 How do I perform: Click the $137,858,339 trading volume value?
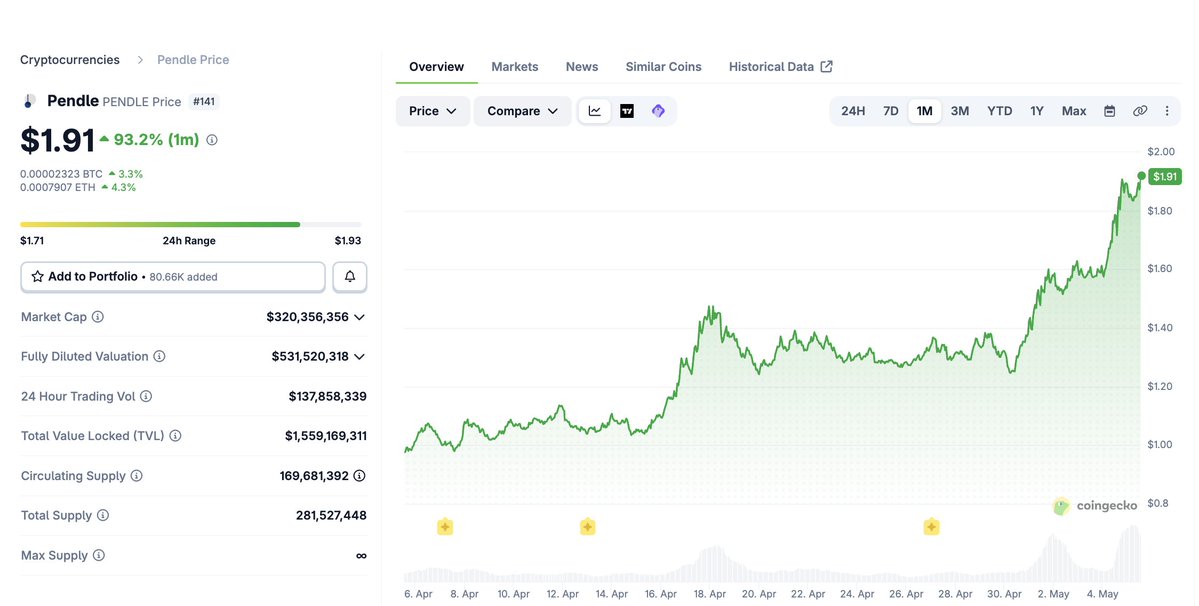(x=327, y=396)
